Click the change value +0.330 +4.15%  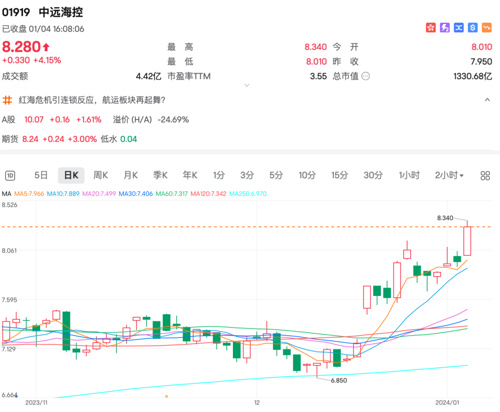32,60
